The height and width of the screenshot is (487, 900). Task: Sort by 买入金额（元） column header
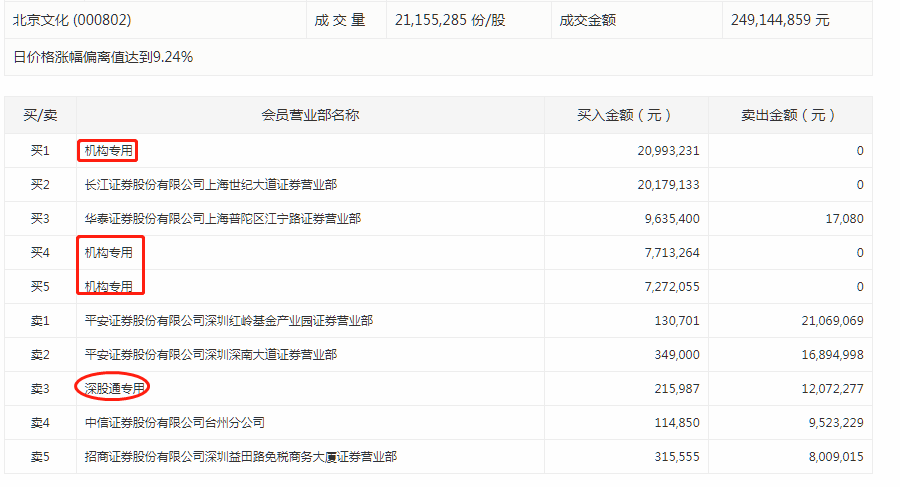coord(625,115)
